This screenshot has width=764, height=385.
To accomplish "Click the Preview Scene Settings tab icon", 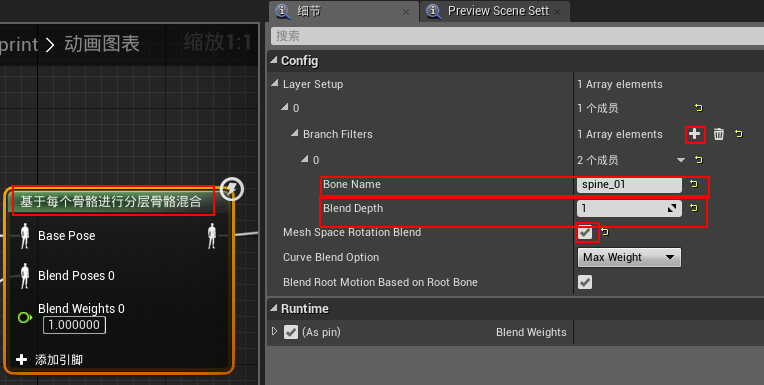I will (434, 11).
